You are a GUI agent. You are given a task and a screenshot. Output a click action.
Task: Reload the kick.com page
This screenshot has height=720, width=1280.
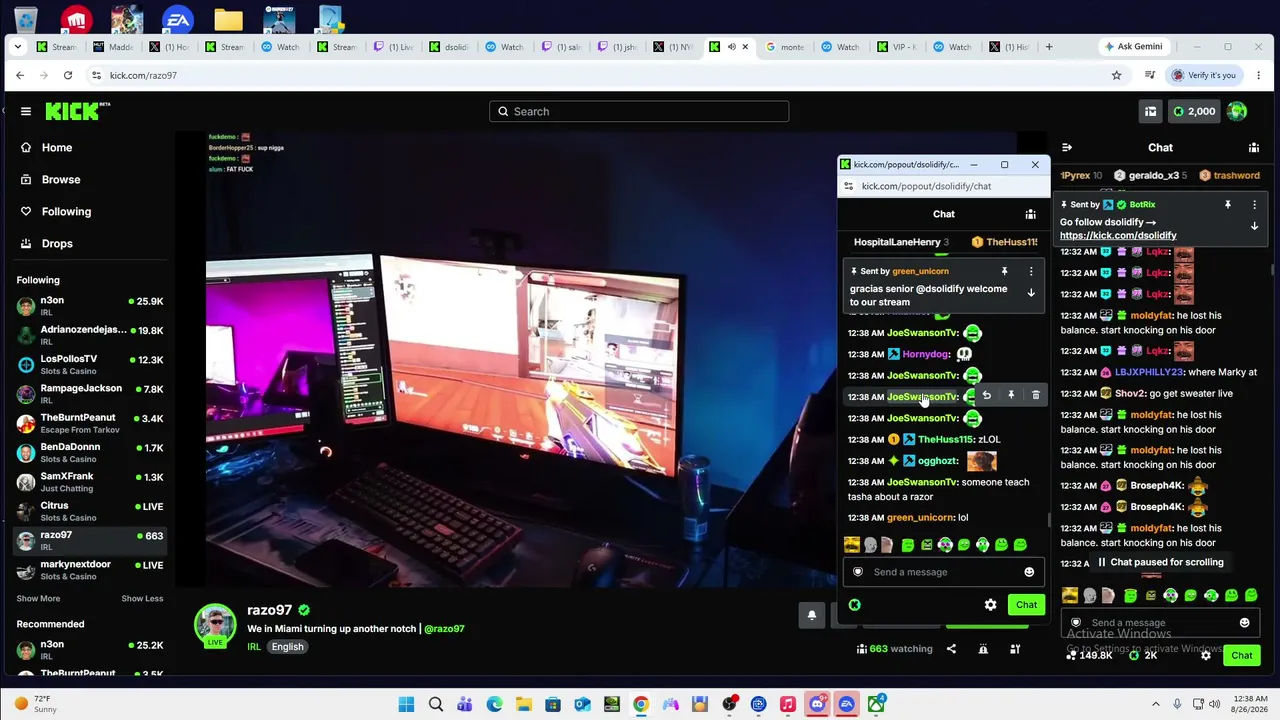click(x=68, y=75)
